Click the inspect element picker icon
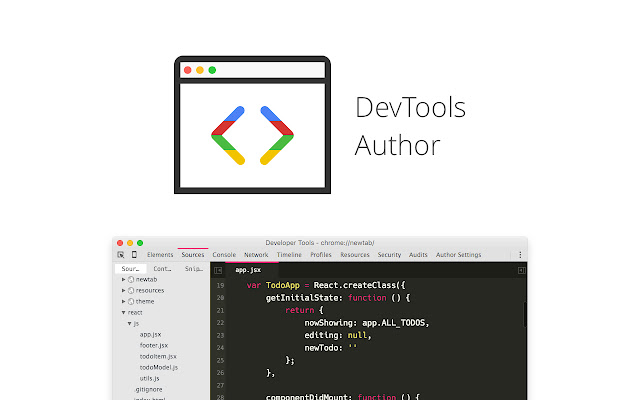Image resolution: width=640 pixels, height=400 pixels. (120, 255)
